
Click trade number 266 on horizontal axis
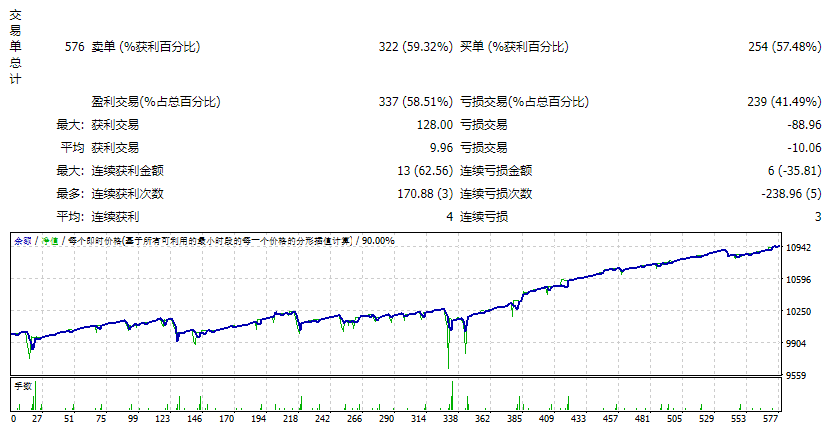click(x=355, y=419)
